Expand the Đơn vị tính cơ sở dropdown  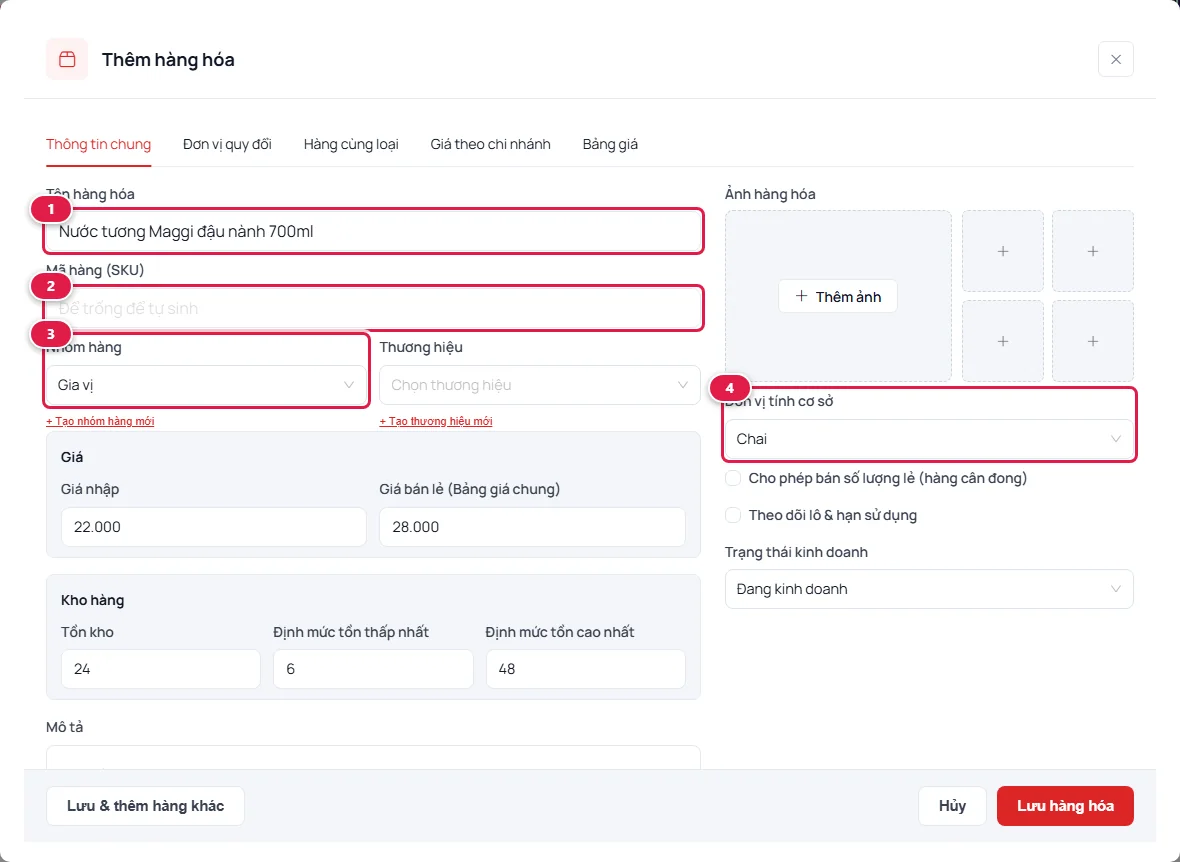tap(929, 439)
